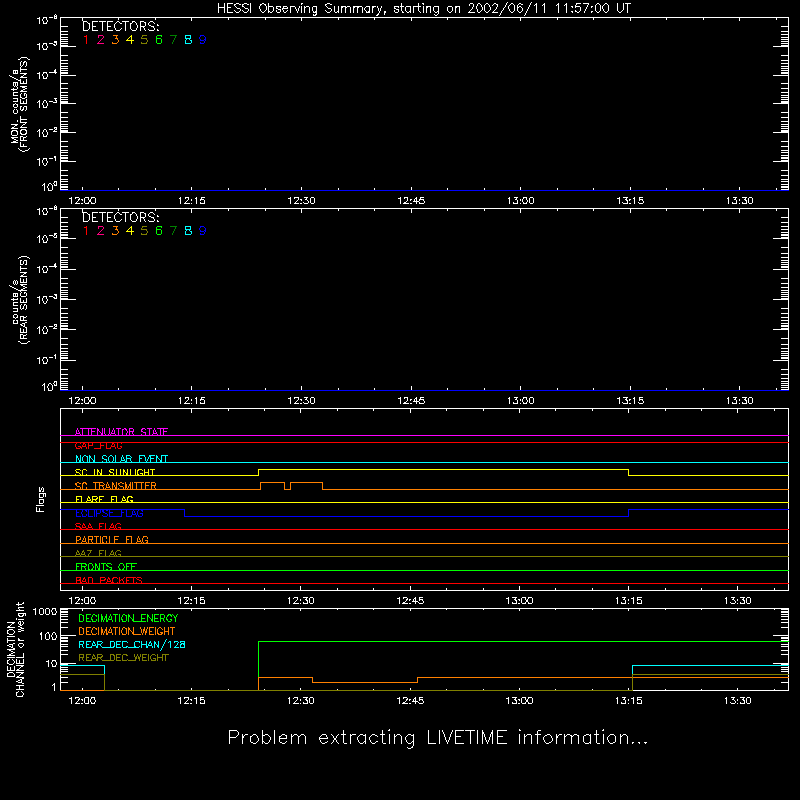Screen dimensions: 800x800
Task: Click the 1000 tick label on decimation axis
Action: point(45,612)
